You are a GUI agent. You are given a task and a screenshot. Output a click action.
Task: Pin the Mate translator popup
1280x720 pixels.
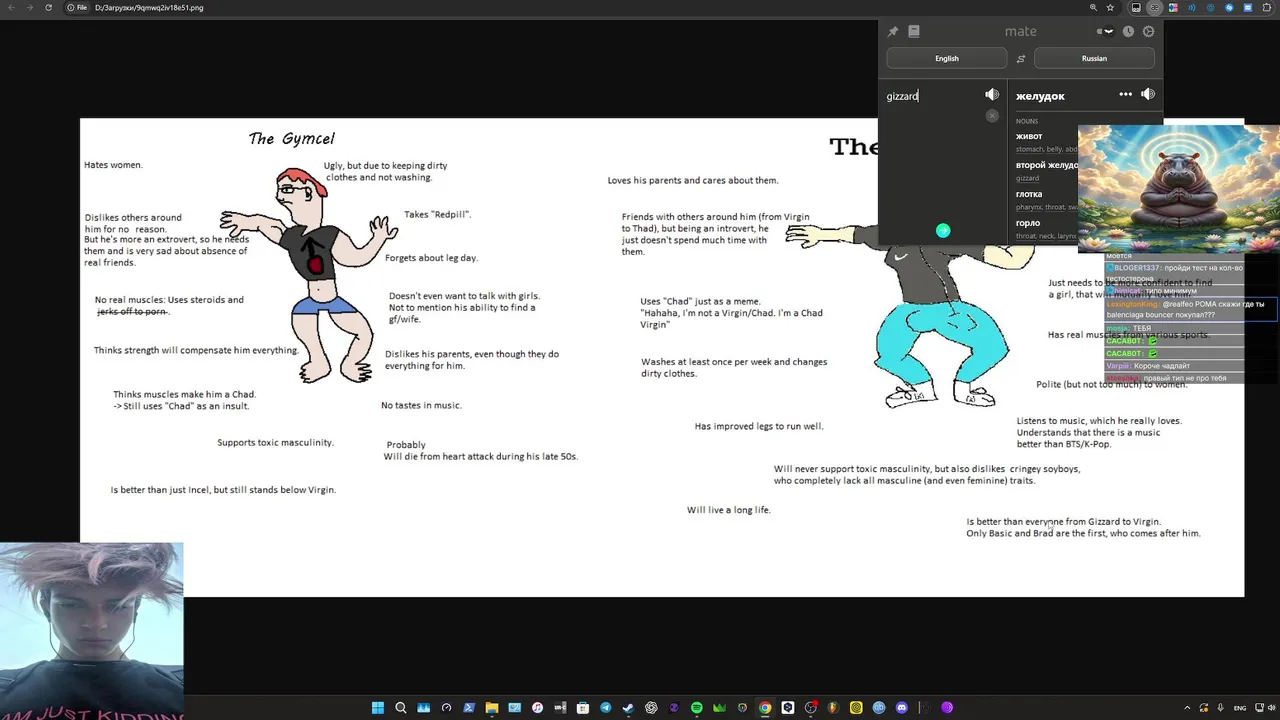pyautogui.click(x=893, y=32)
